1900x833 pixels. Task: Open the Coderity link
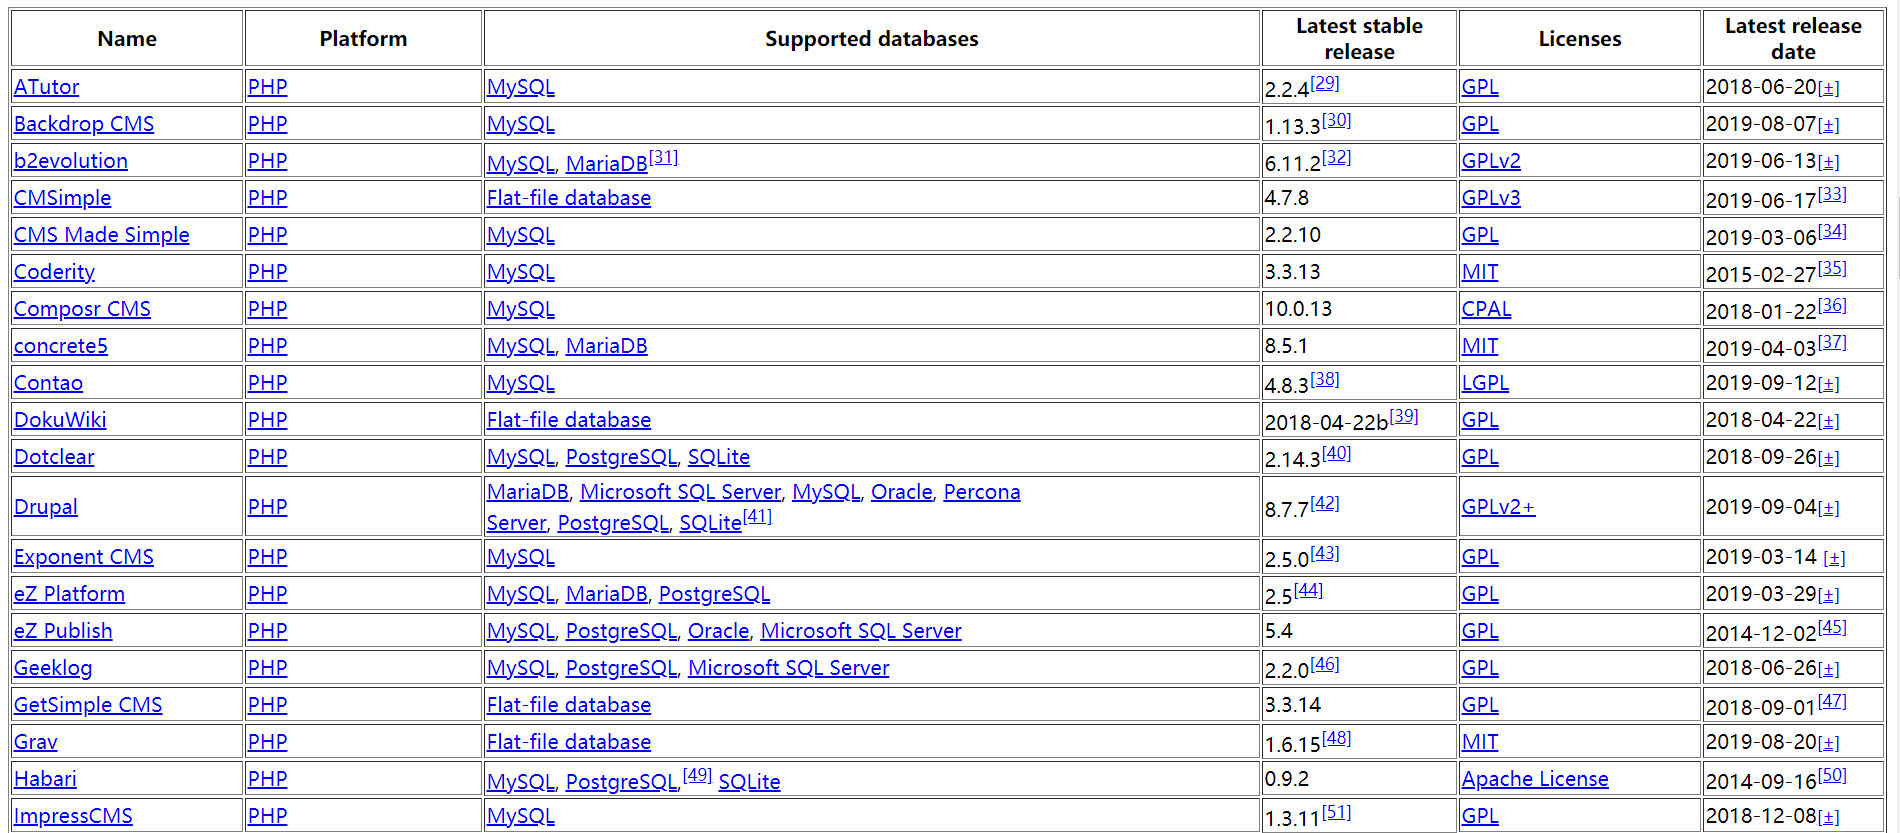coord(54,272)
